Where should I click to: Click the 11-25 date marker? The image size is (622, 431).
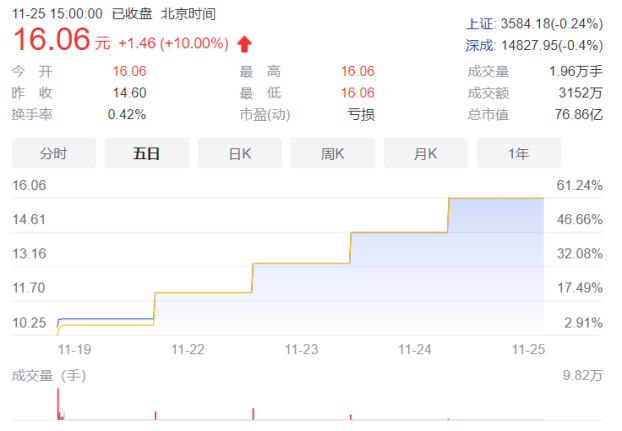point(528,349)
